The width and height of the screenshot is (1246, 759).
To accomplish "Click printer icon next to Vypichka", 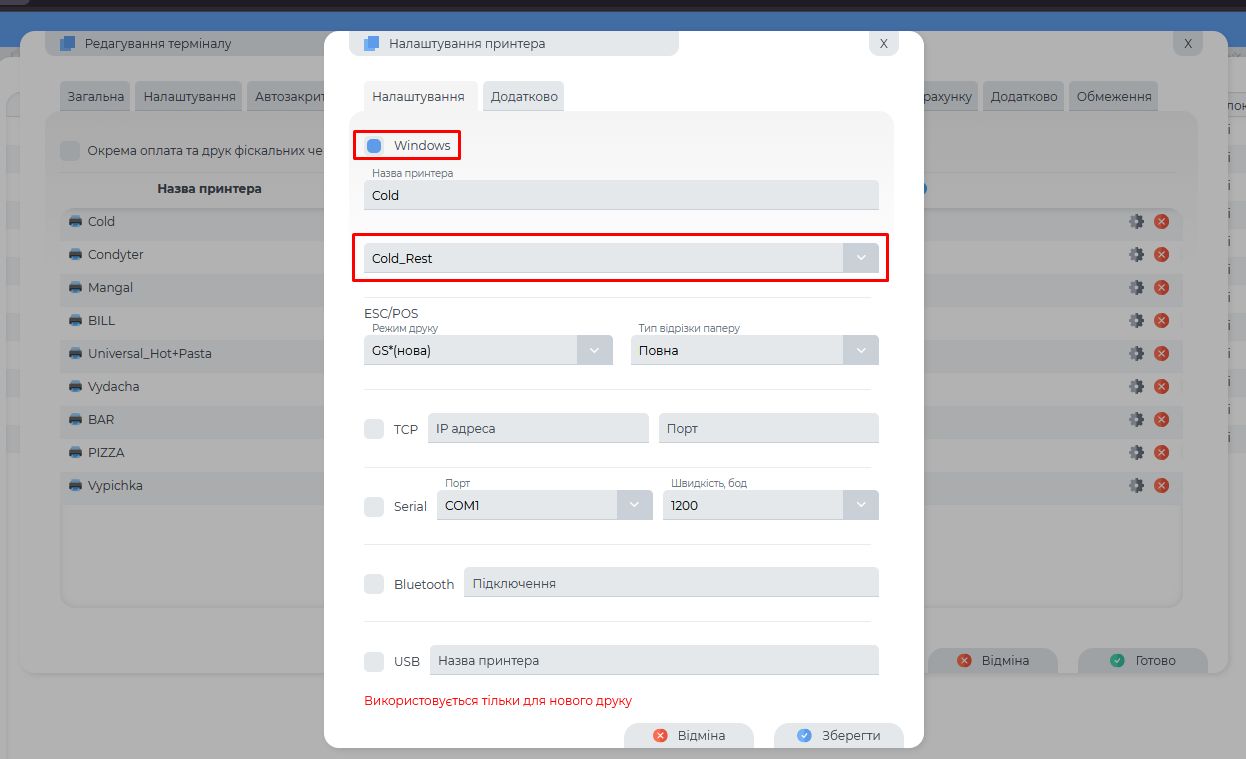I will click(76, 486).
